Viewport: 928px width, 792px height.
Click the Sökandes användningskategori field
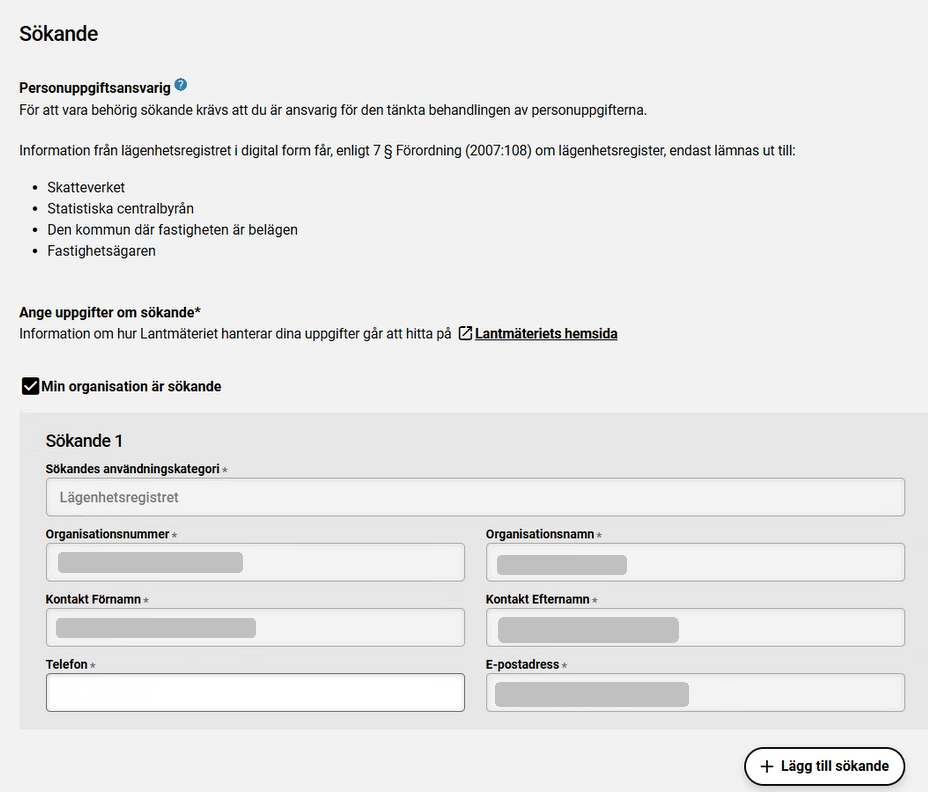tap(475, 497)
